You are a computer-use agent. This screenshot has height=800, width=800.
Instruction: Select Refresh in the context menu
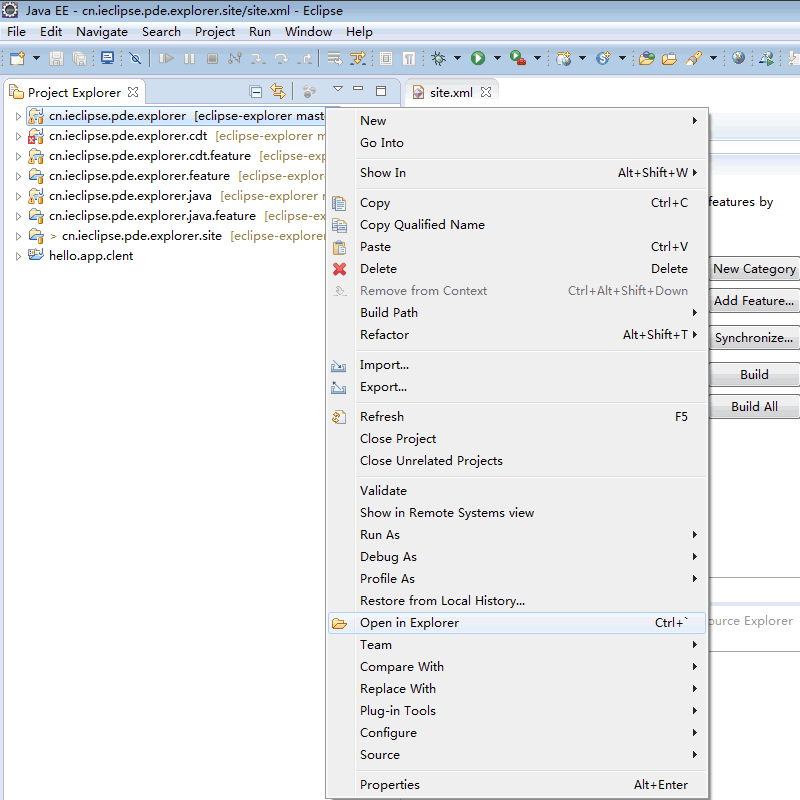(517, 417)
